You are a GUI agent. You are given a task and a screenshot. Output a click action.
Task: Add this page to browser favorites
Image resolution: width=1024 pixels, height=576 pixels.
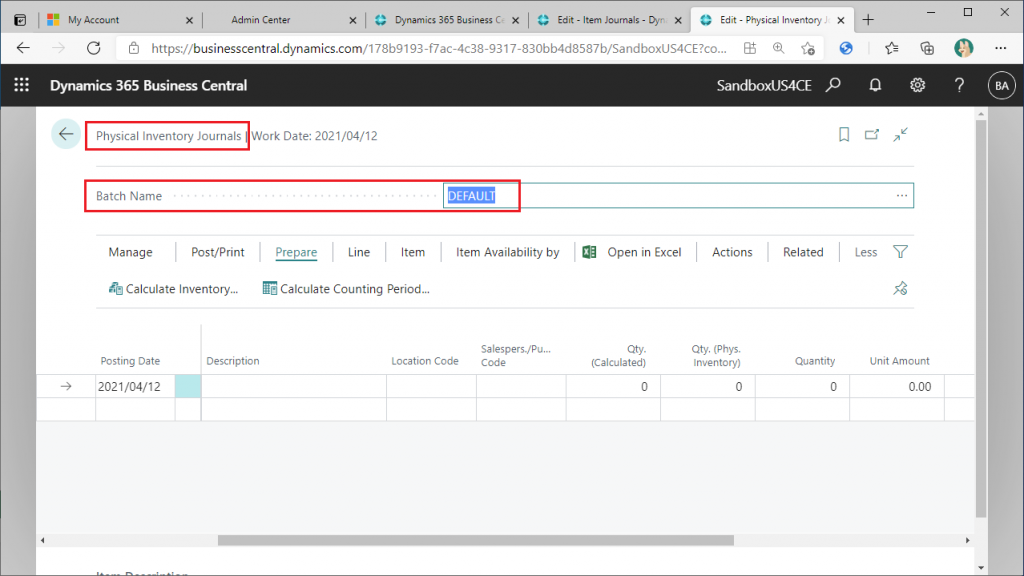point(808,48)
